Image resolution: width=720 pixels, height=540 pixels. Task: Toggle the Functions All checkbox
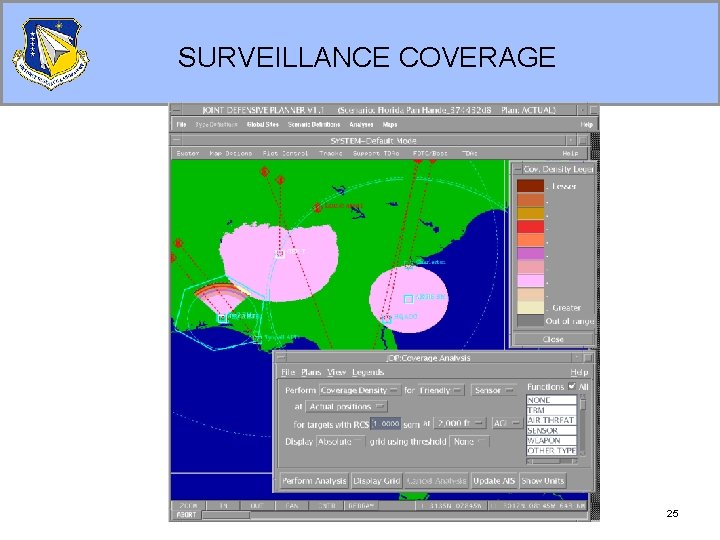(572, 386)
